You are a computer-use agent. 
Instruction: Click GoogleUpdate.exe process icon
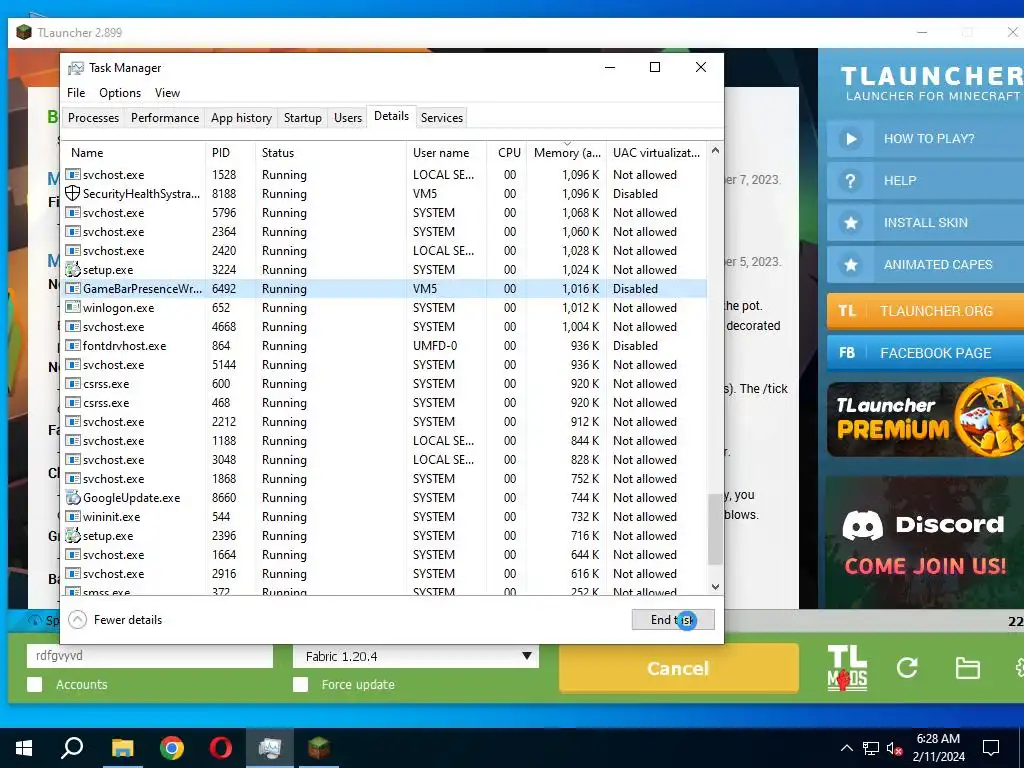(72, 498)
